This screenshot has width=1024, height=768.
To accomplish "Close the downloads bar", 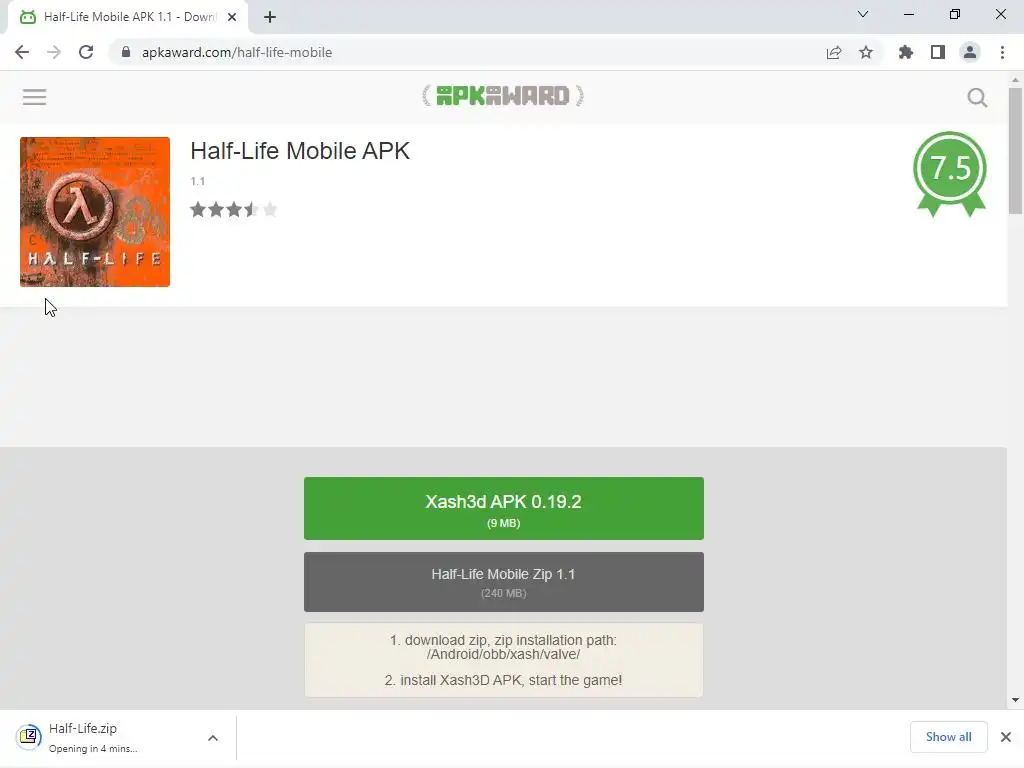I will click(x=1006, y=737).
